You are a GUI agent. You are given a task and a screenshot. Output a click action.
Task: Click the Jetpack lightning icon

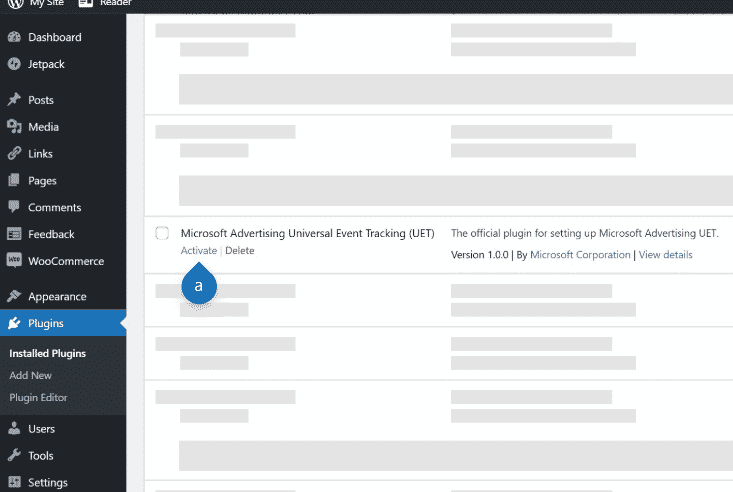pyautogui.click(x=14, y=64)
